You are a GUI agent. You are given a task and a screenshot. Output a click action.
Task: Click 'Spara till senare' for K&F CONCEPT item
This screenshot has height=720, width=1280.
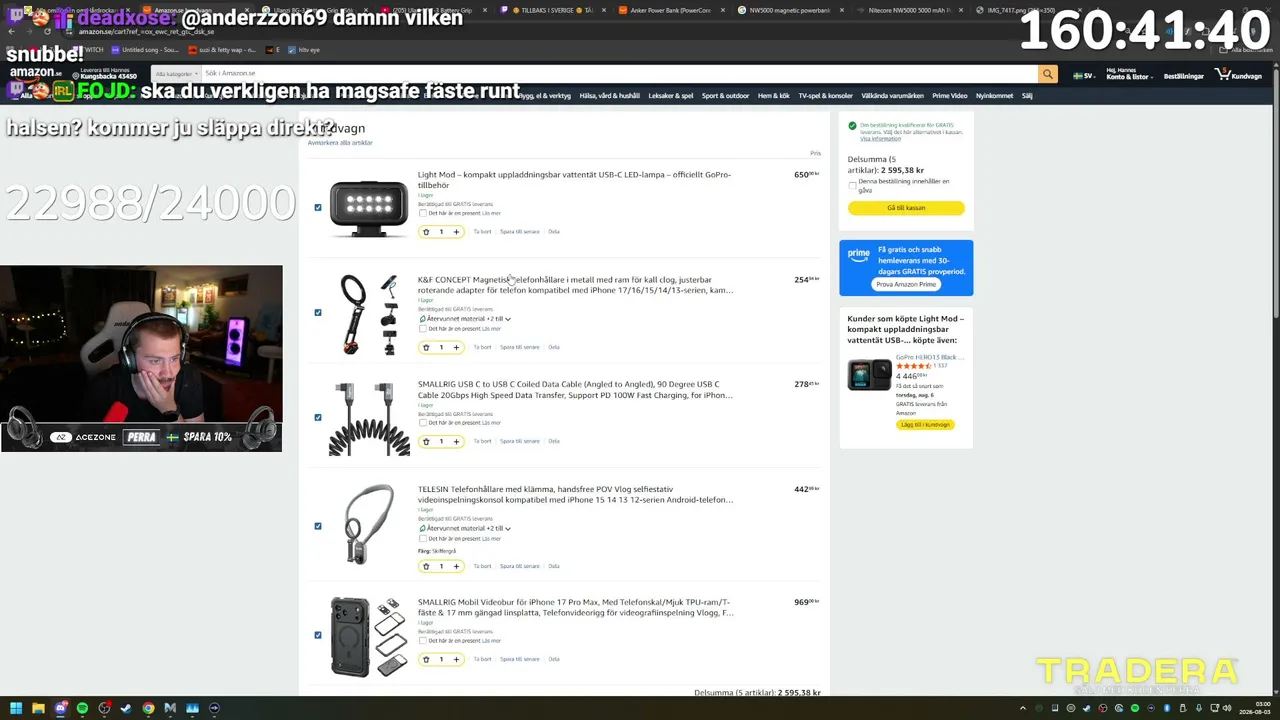click(x=520, y=347)
